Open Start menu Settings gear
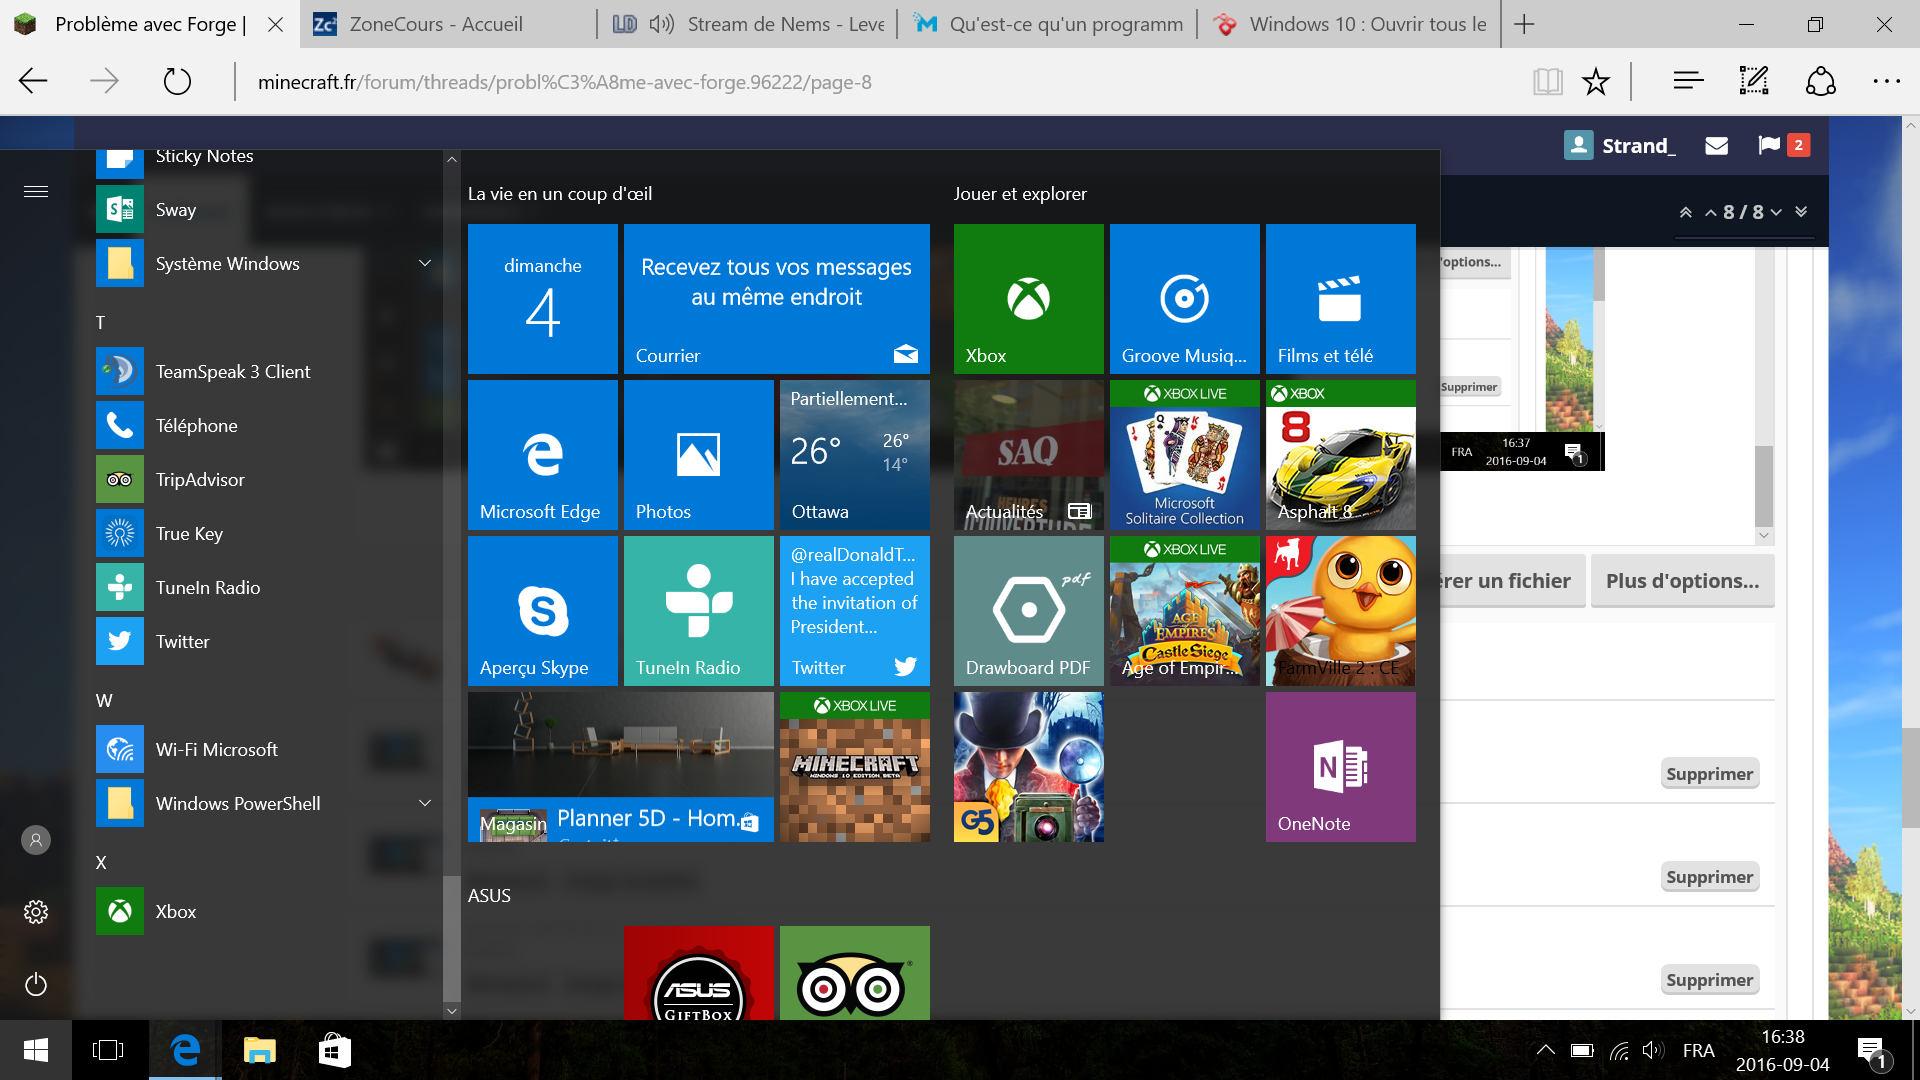Screen dimensions: 1920x1080 [x=36, y=912]
